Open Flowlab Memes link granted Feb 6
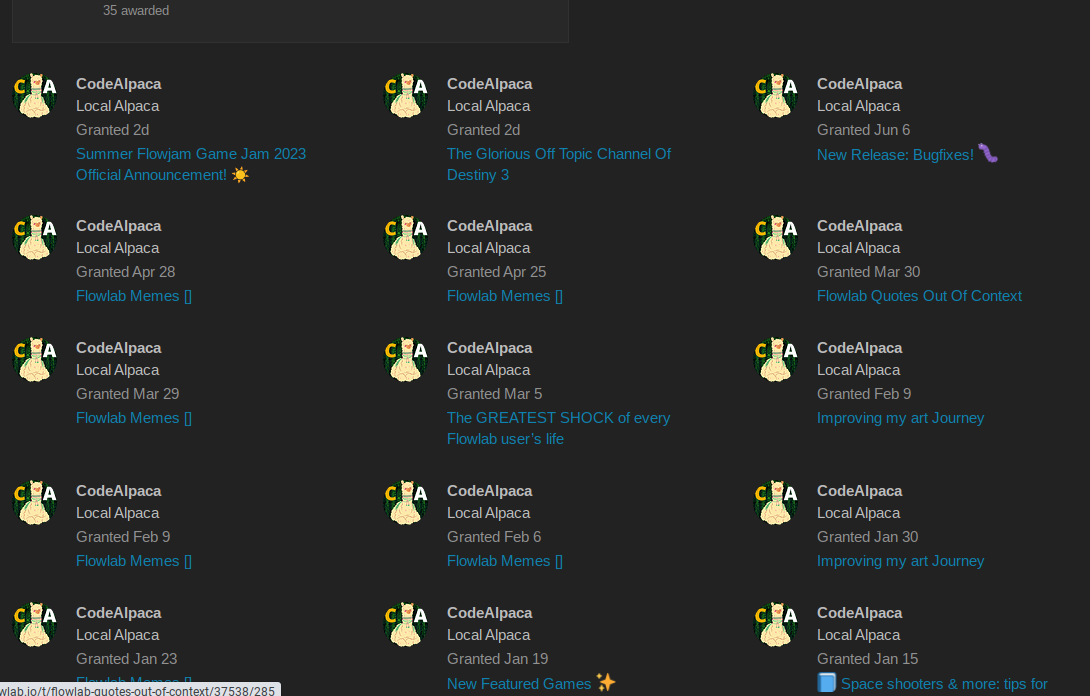The image size is (1090, 696). point(505,561)
